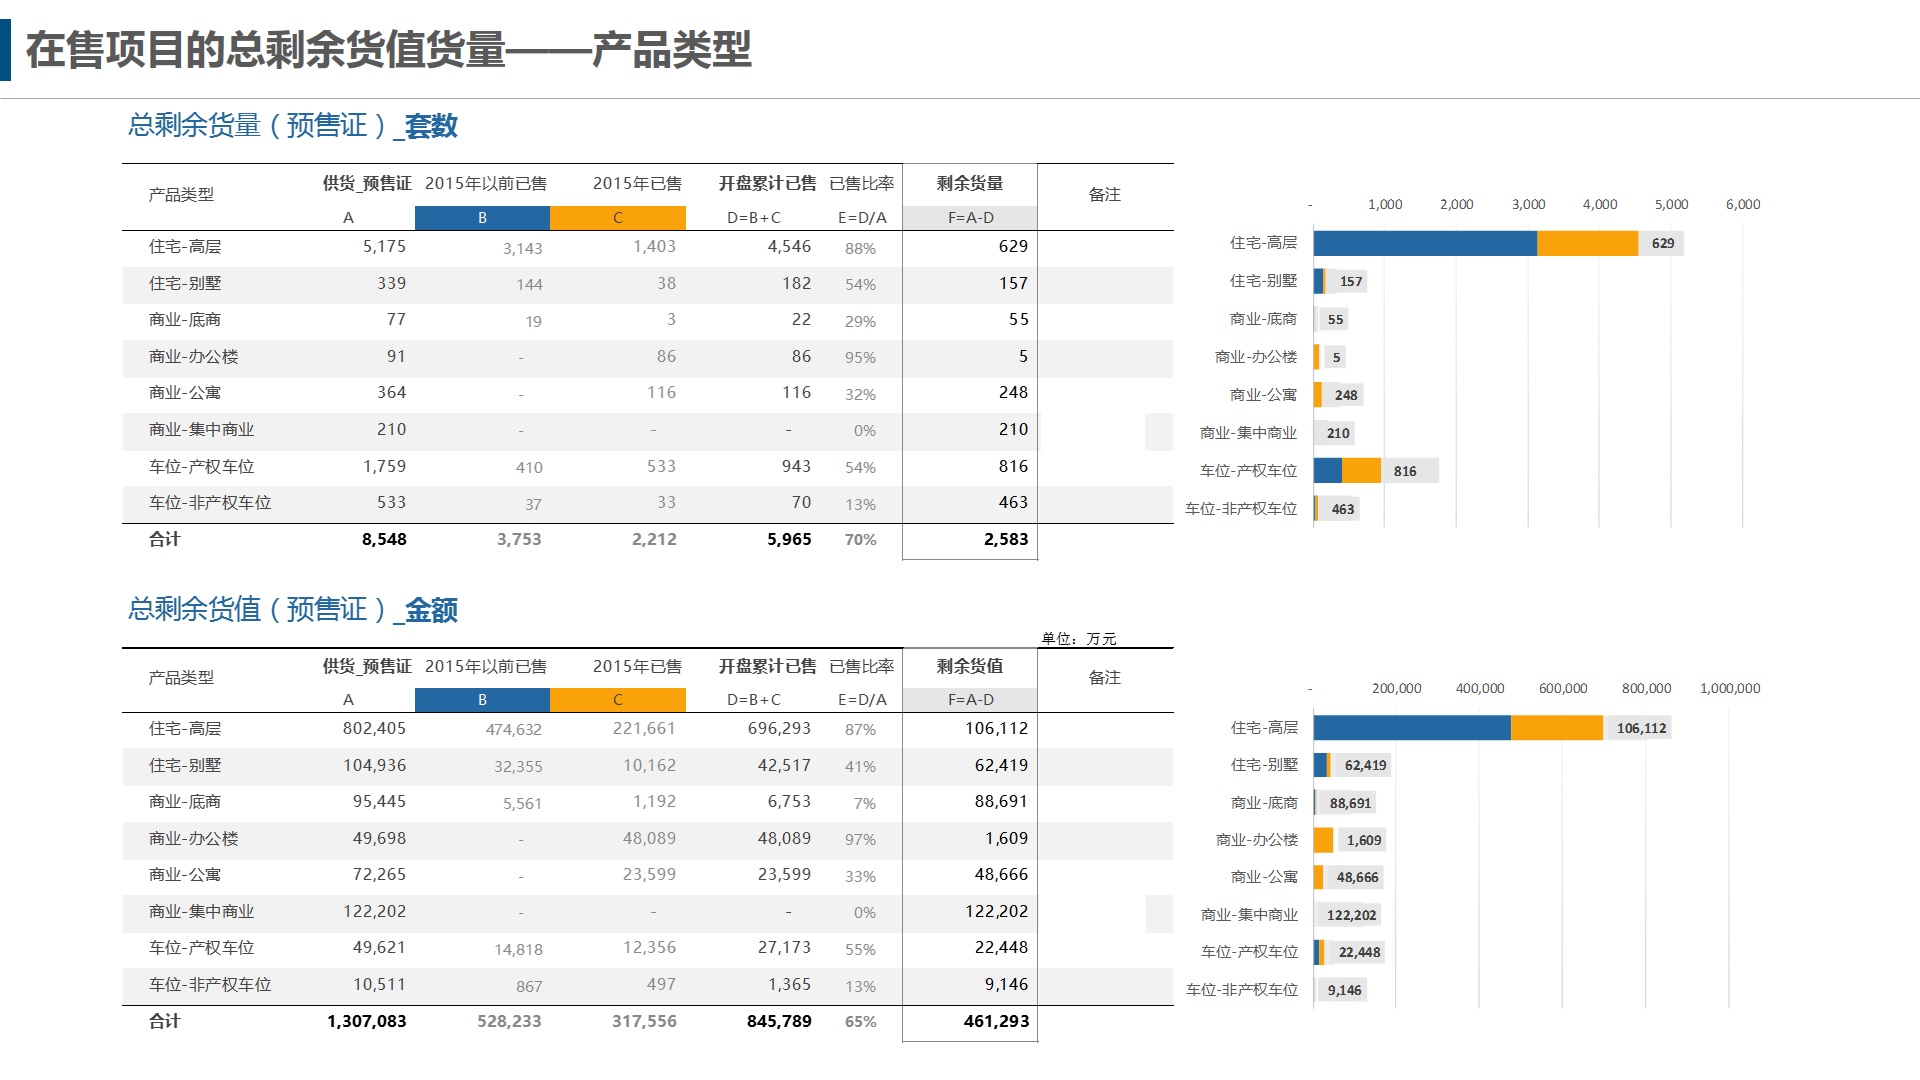Click total remaining units 2,583
The width and height of the screenshot is (1920, 1080).
click(x=1006, y=539)
